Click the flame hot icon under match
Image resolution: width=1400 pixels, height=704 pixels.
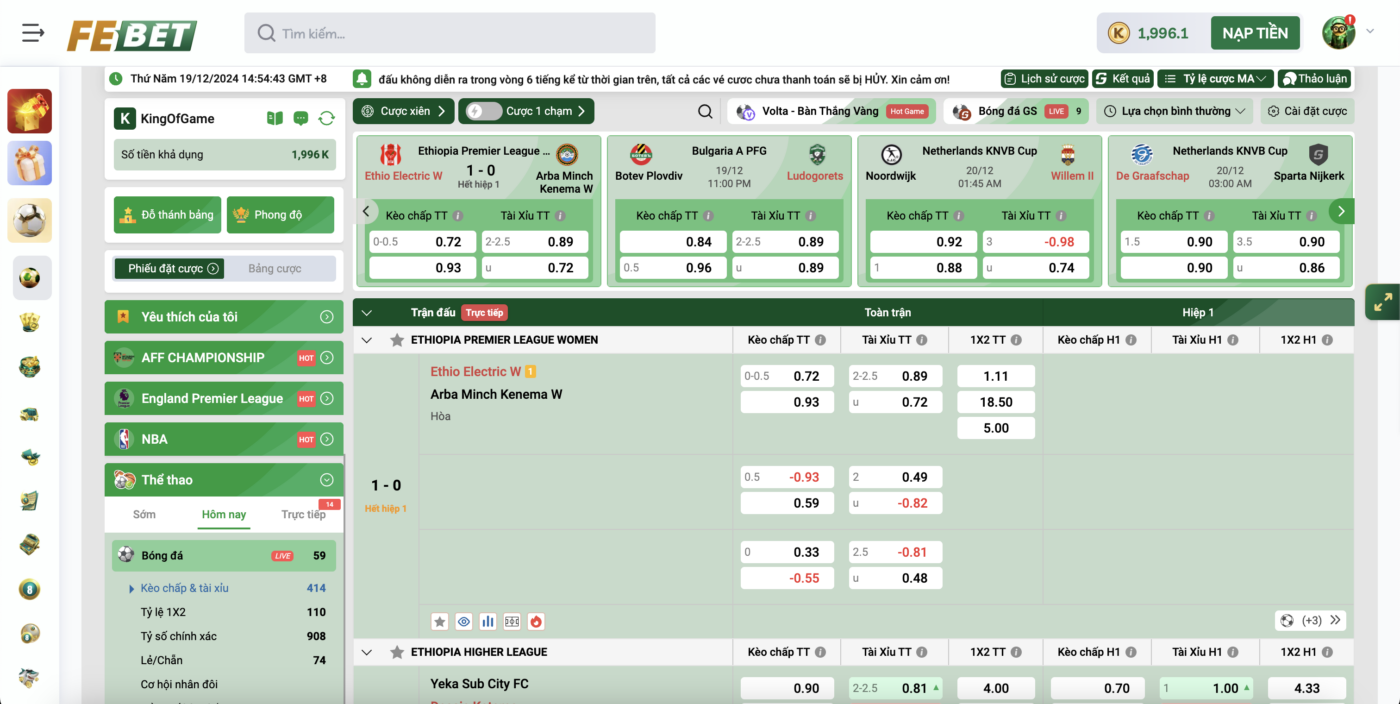[x=536, y=621]
